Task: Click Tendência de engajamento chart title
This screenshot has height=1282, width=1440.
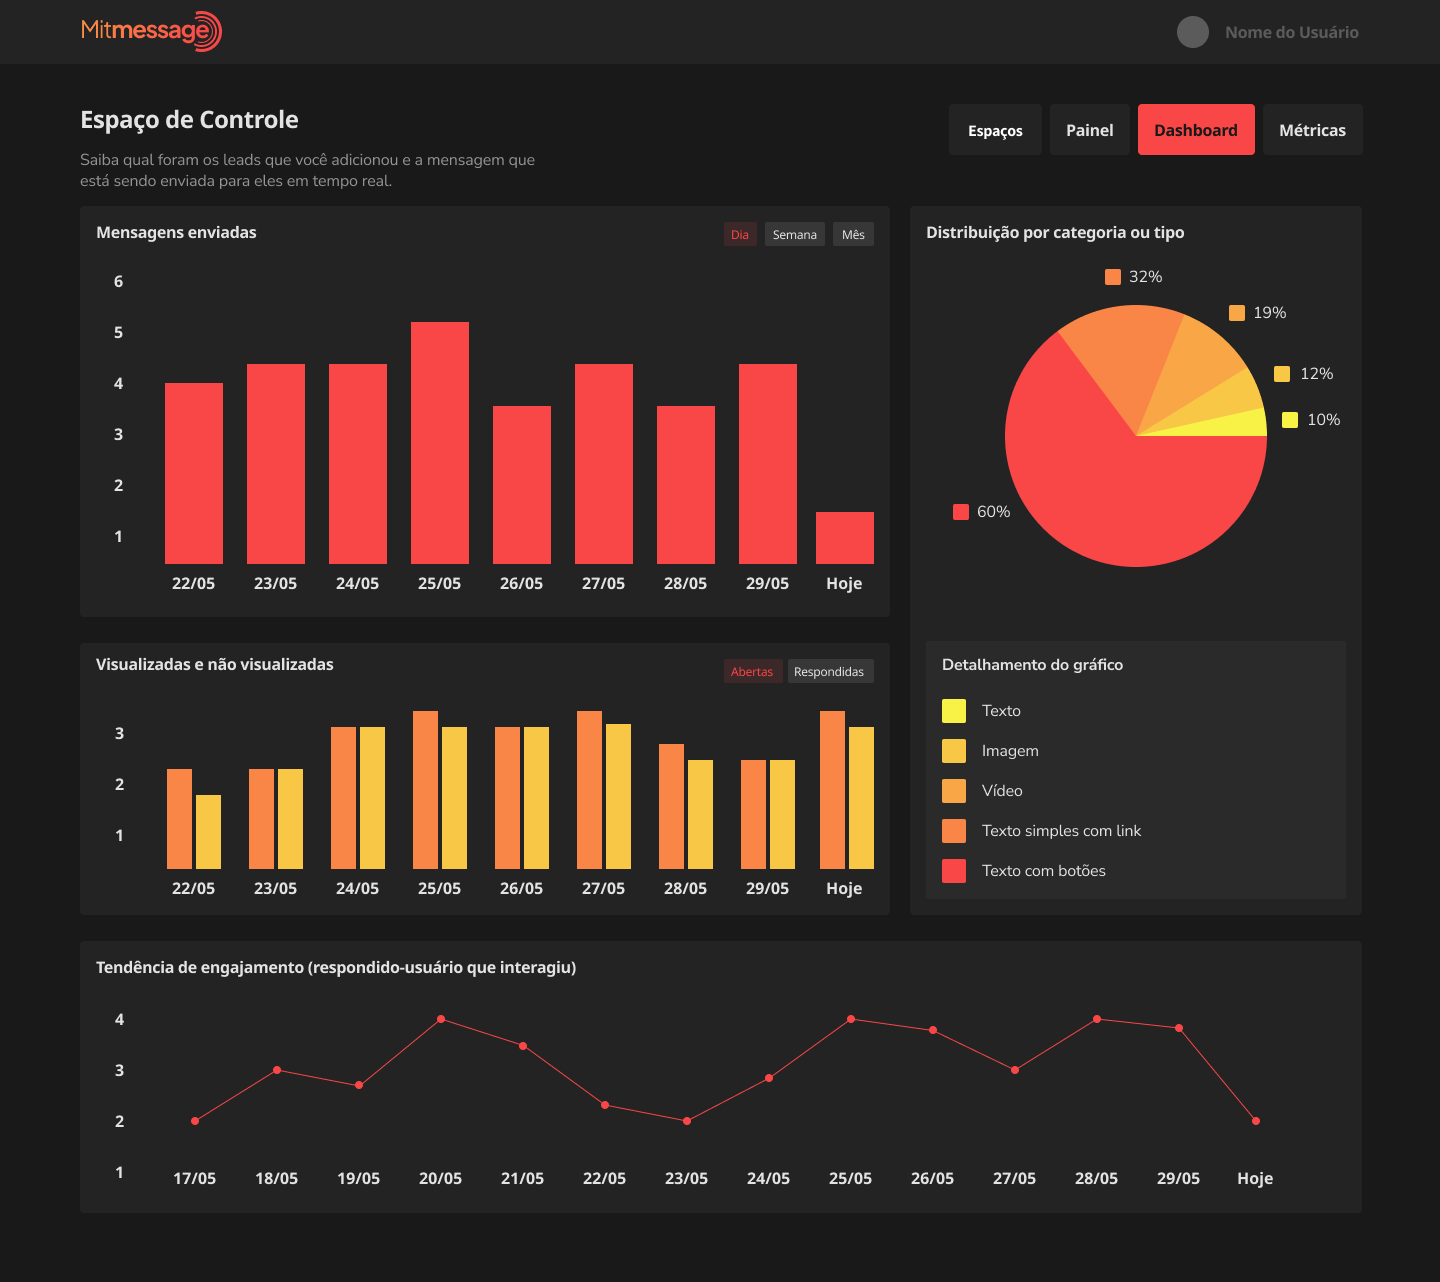Action: [336, 967]
